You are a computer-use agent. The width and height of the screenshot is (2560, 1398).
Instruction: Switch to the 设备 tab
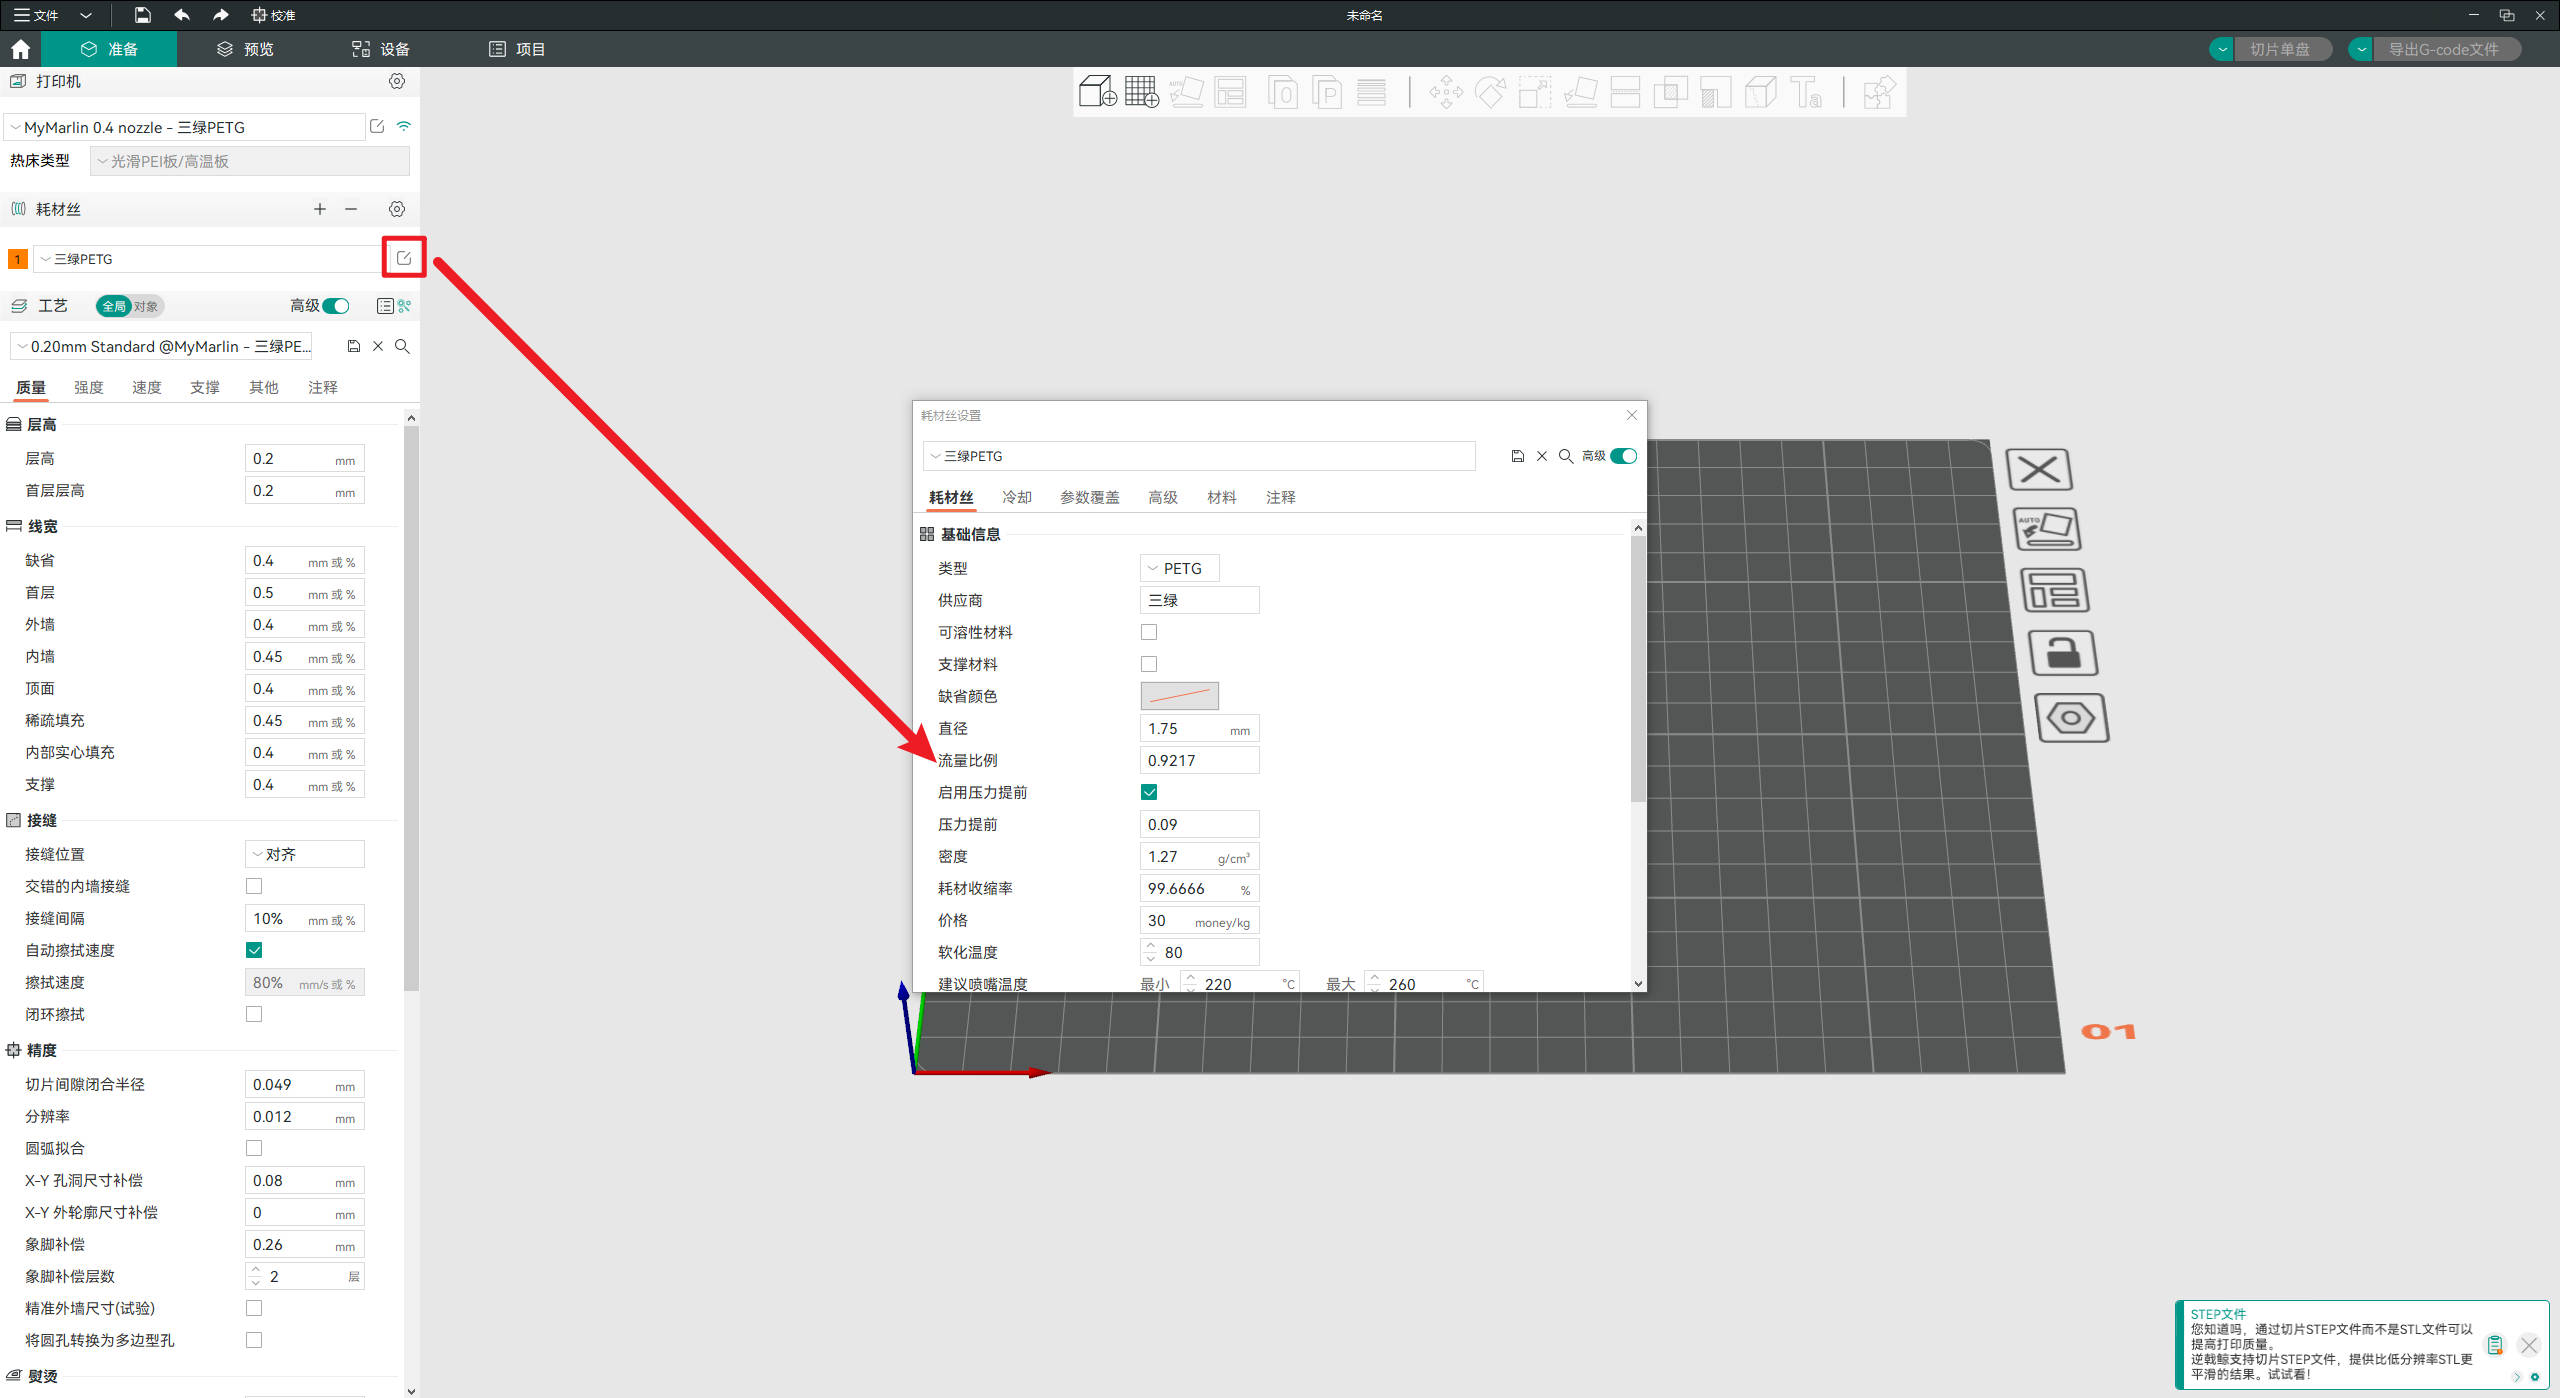click(381, 49)
